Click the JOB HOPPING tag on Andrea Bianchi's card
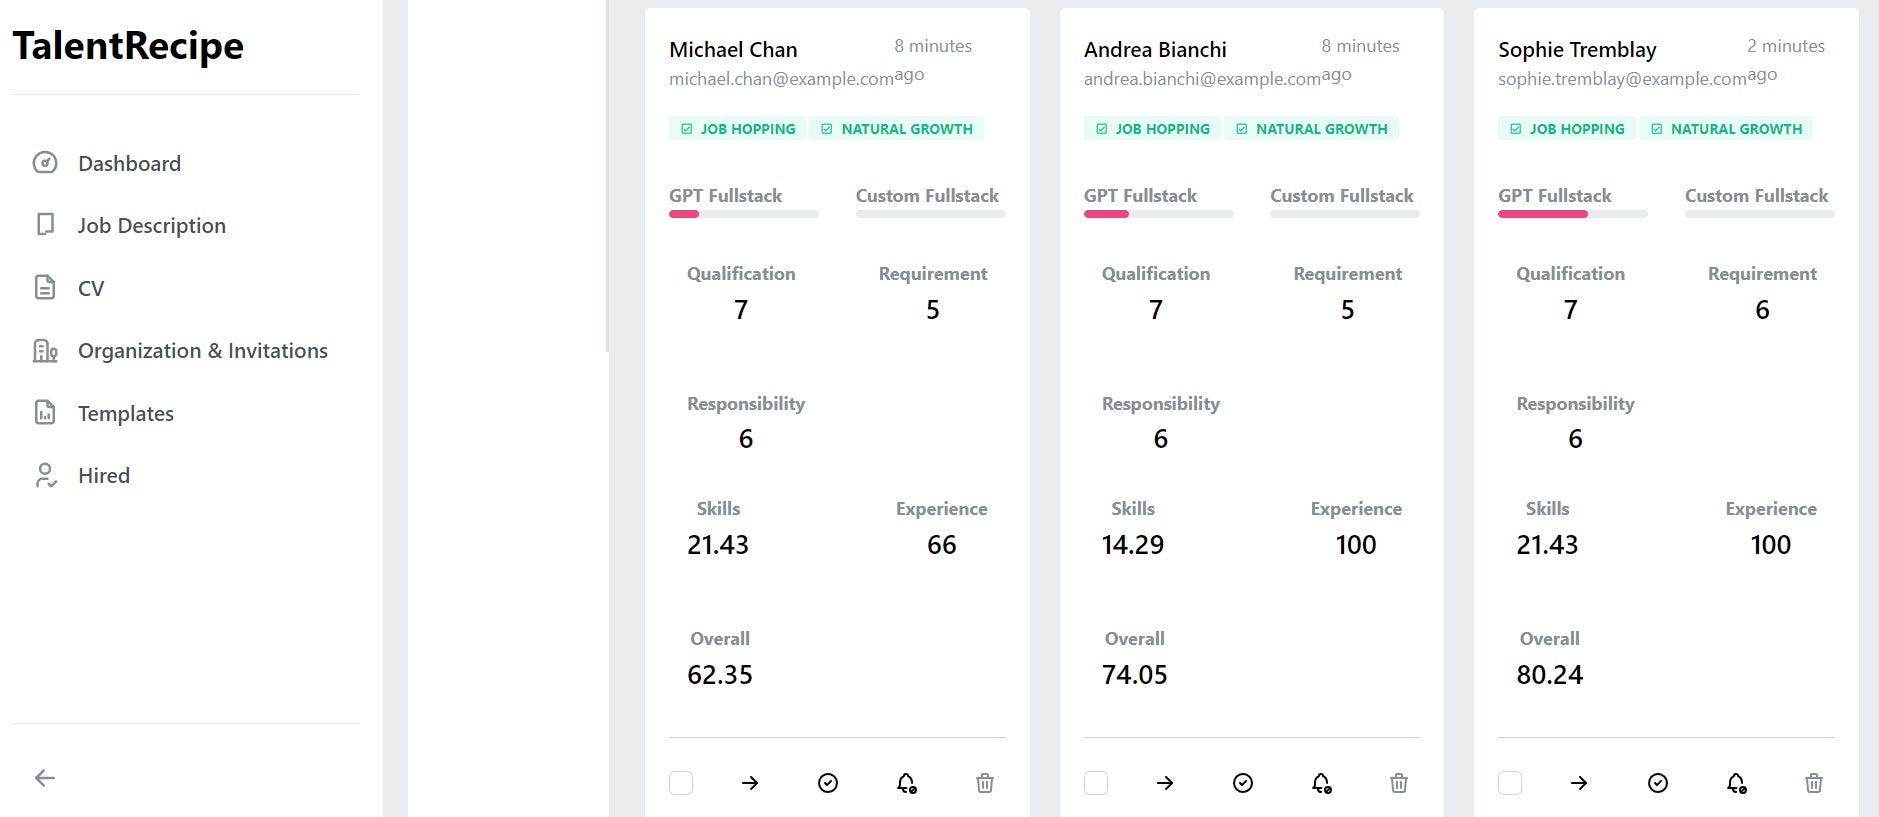Viewport: 1879px width, 817px height. (x=1152, y=129)
